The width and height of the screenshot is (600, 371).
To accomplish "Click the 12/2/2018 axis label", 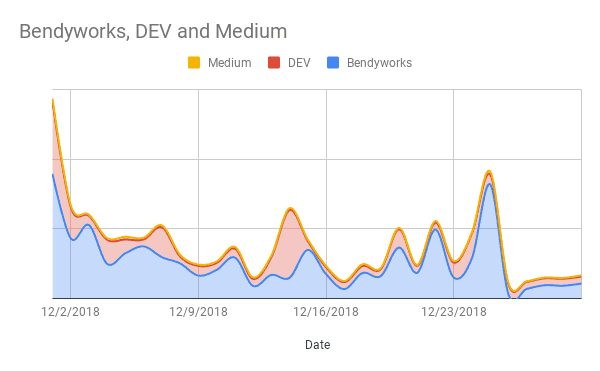I will (70, 312).
